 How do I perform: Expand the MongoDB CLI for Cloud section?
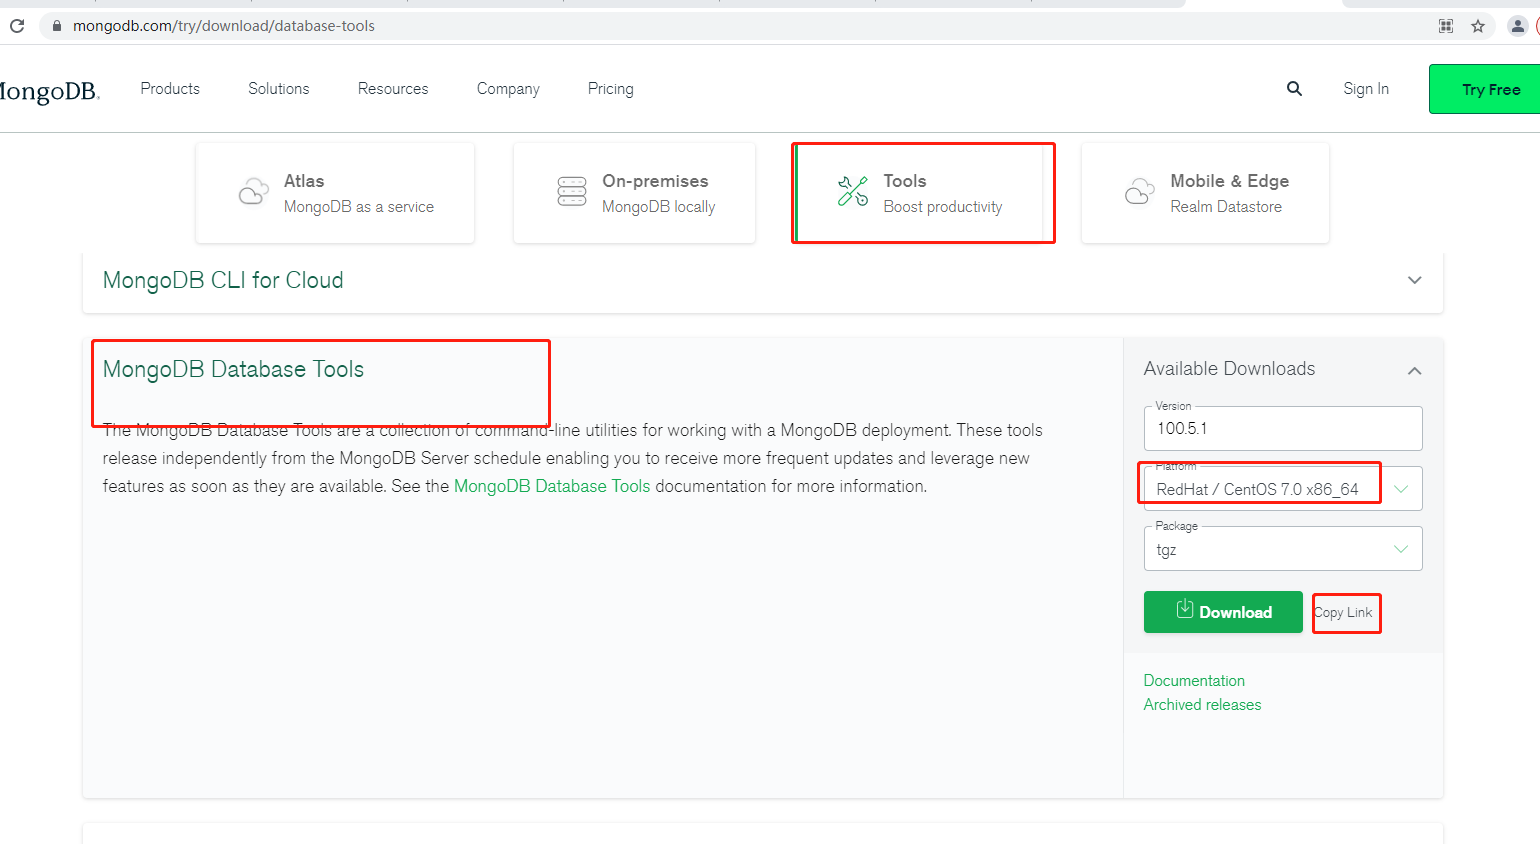(x=1414, y=280)
